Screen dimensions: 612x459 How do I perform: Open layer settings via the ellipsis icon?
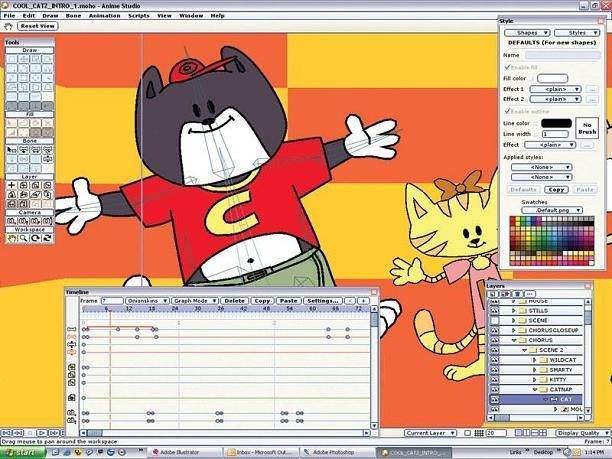tap(529, 294)
